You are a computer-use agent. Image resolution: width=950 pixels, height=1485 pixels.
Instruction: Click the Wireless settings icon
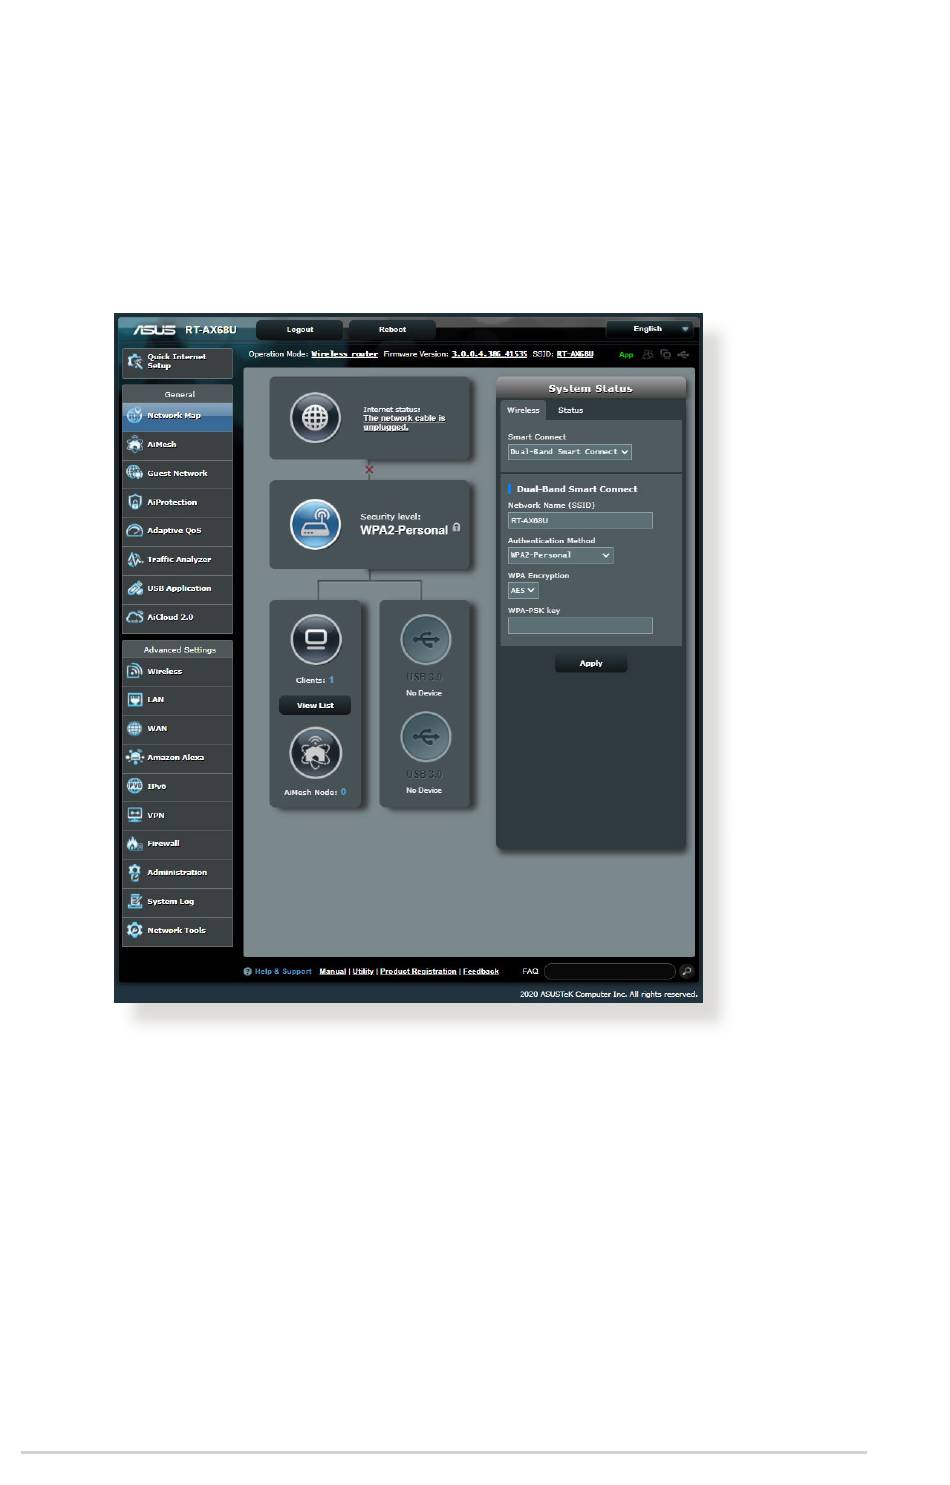click(x=135, y=671)
